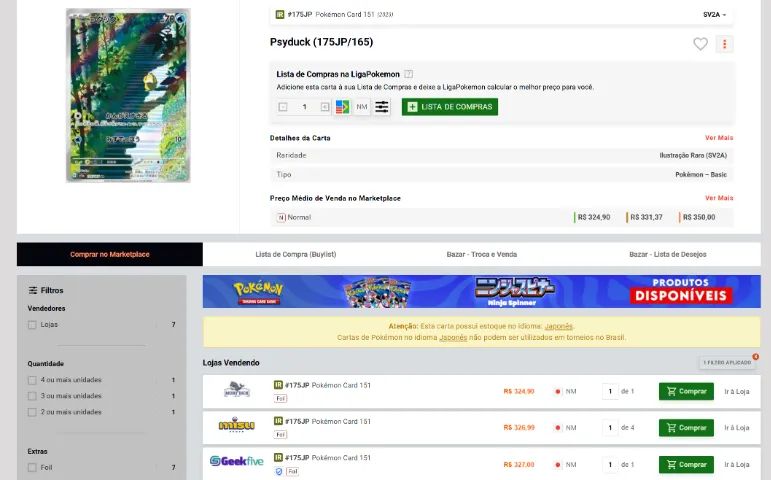
Task: Open Ver Mais for Preço Médio de Venda
Action: point(719,198)
